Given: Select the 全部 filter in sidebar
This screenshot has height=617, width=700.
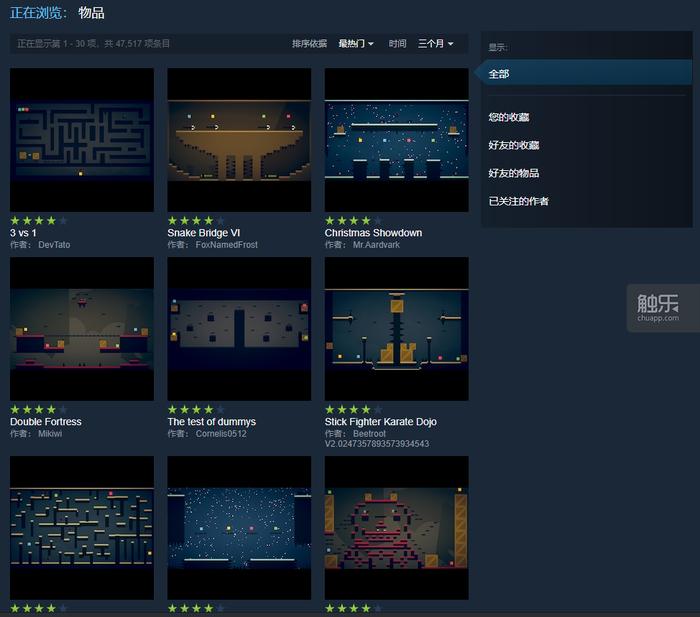Looking at the screenshot, I should tap(499, 74).
